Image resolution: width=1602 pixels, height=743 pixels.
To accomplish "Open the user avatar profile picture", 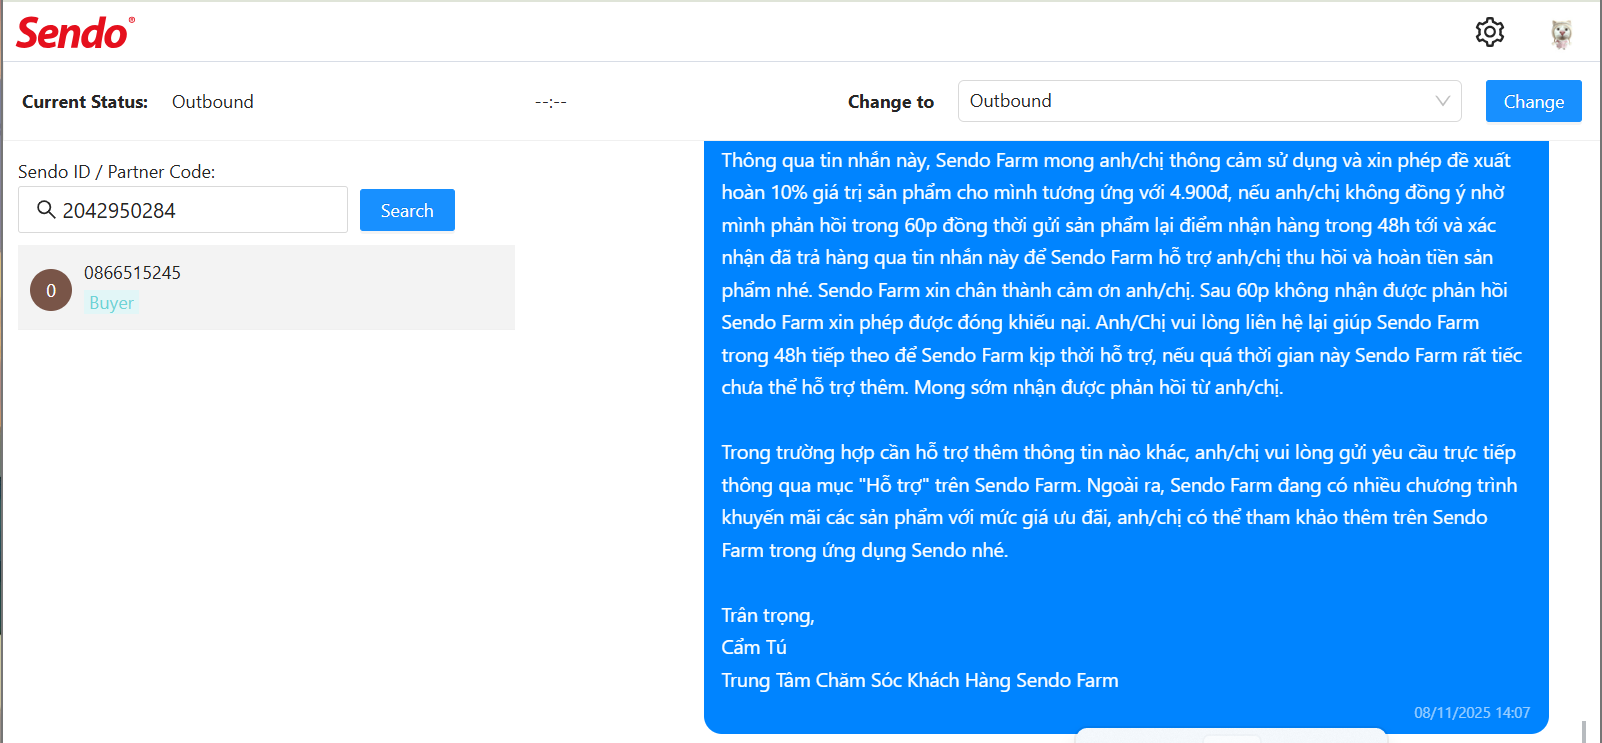I will coord(1561,34).
